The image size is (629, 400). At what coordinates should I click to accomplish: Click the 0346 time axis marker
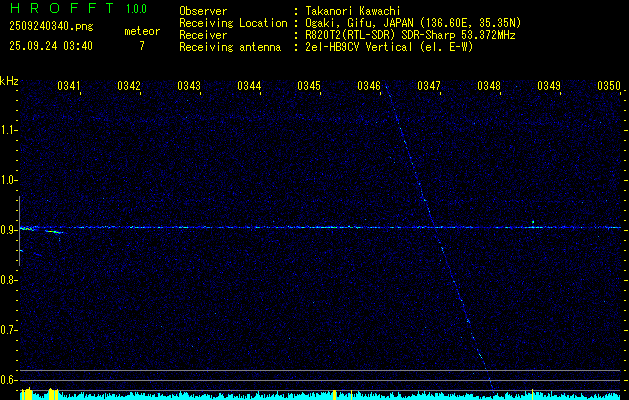pyautogui.click(x=369, y=85)
